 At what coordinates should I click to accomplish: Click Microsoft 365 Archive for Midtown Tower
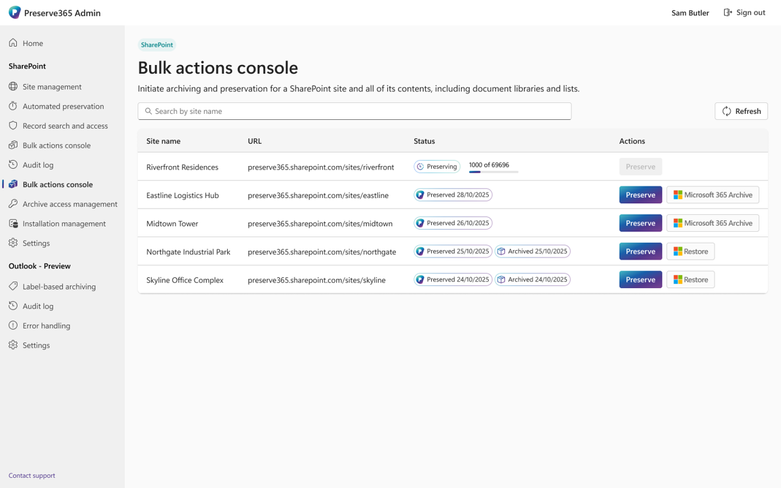tap(713, 223)
